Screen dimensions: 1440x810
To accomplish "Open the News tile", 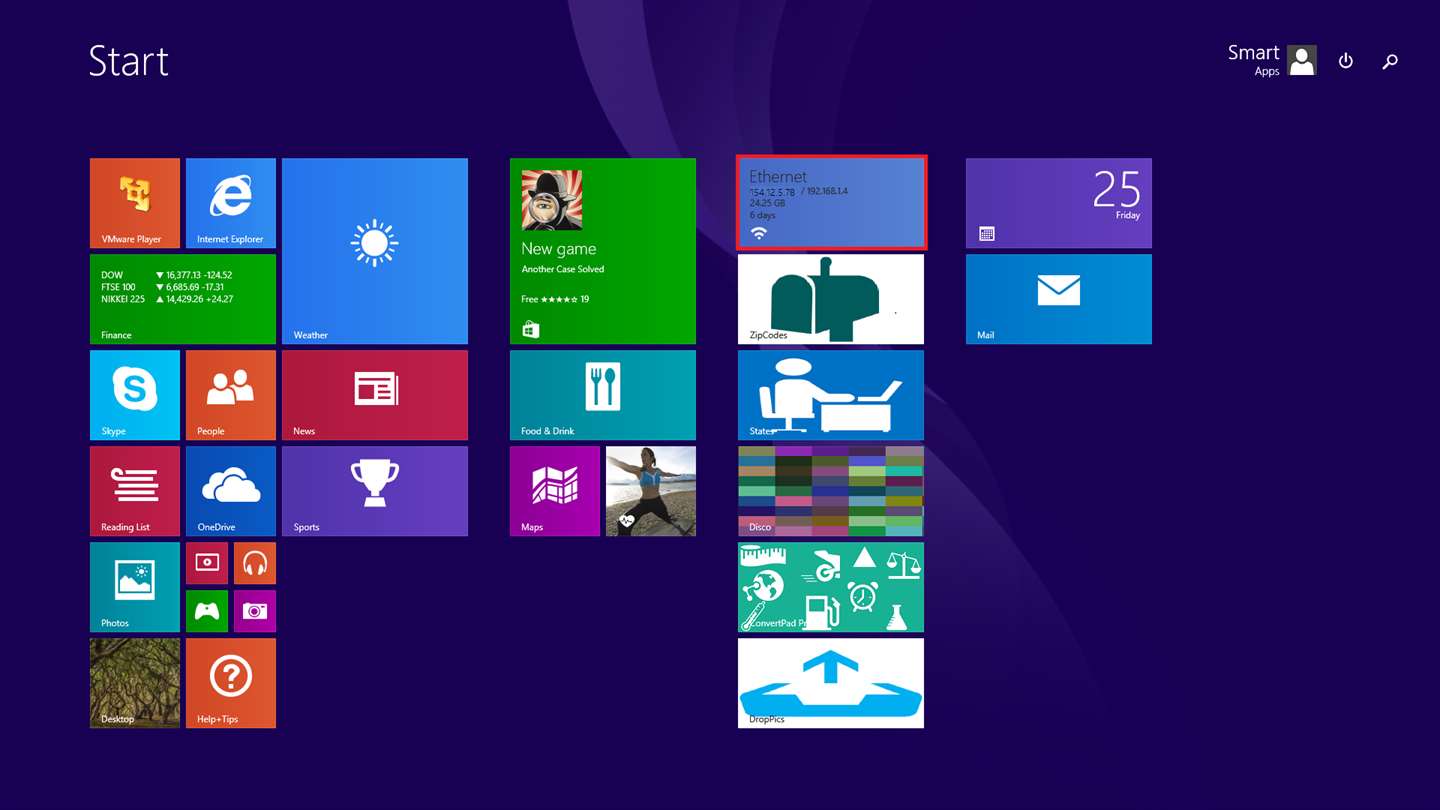I will 375,395.
